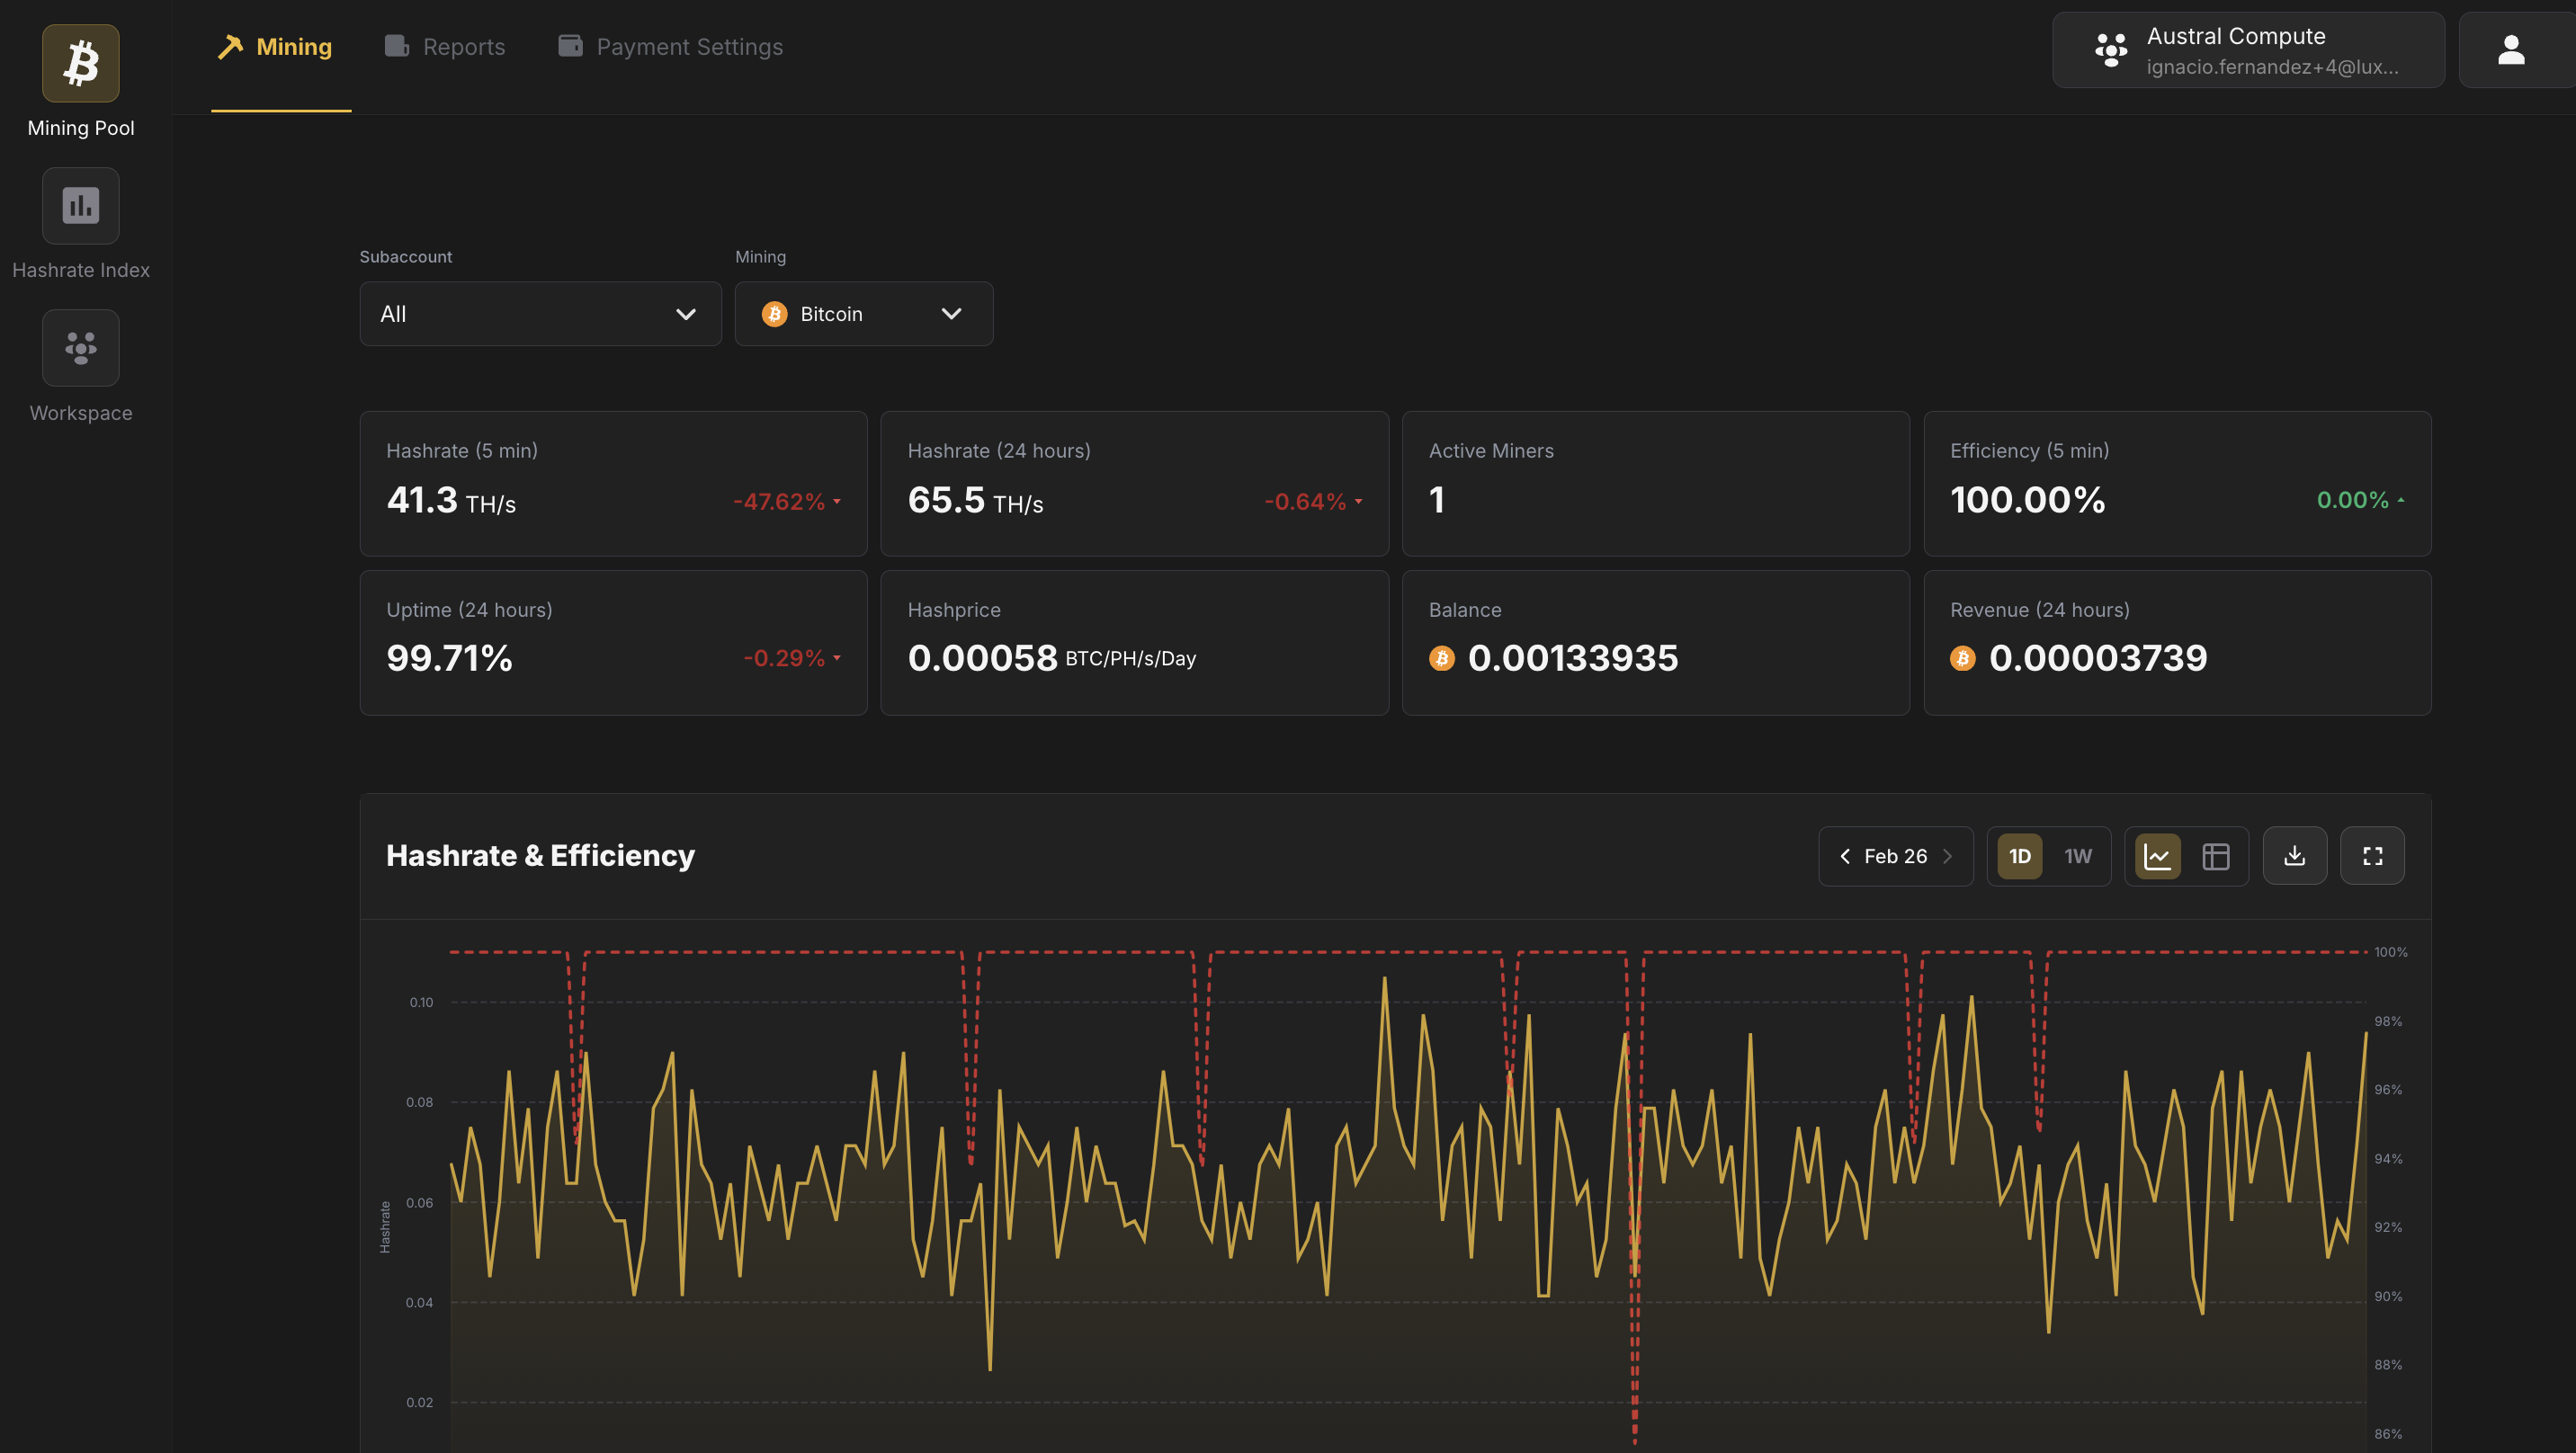Screen dimensions: 2576x1453
Task: Switch to the line chart view
Action: pos(2157,856)
